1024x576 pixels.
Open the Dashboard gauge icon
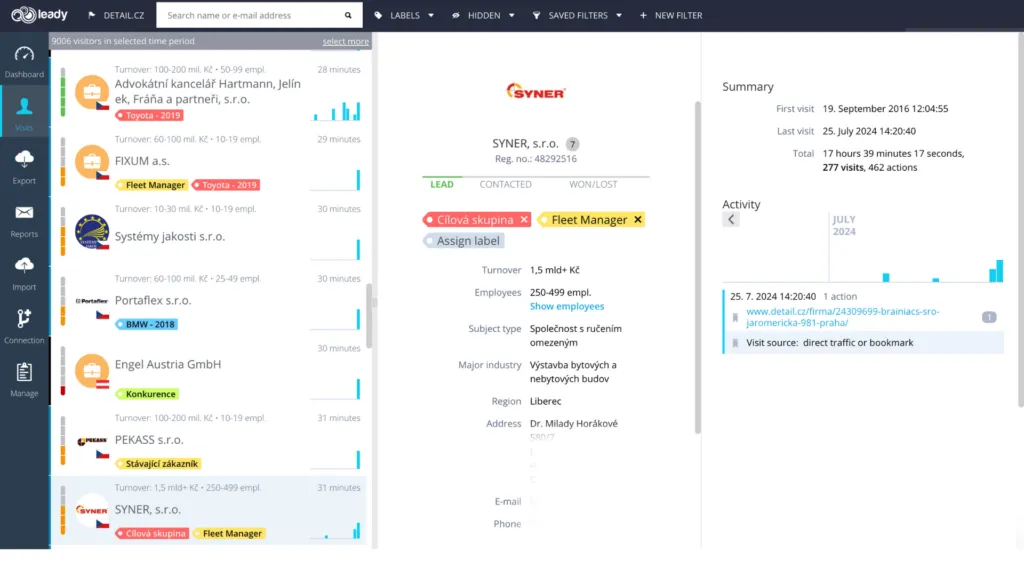pos(24,55)
